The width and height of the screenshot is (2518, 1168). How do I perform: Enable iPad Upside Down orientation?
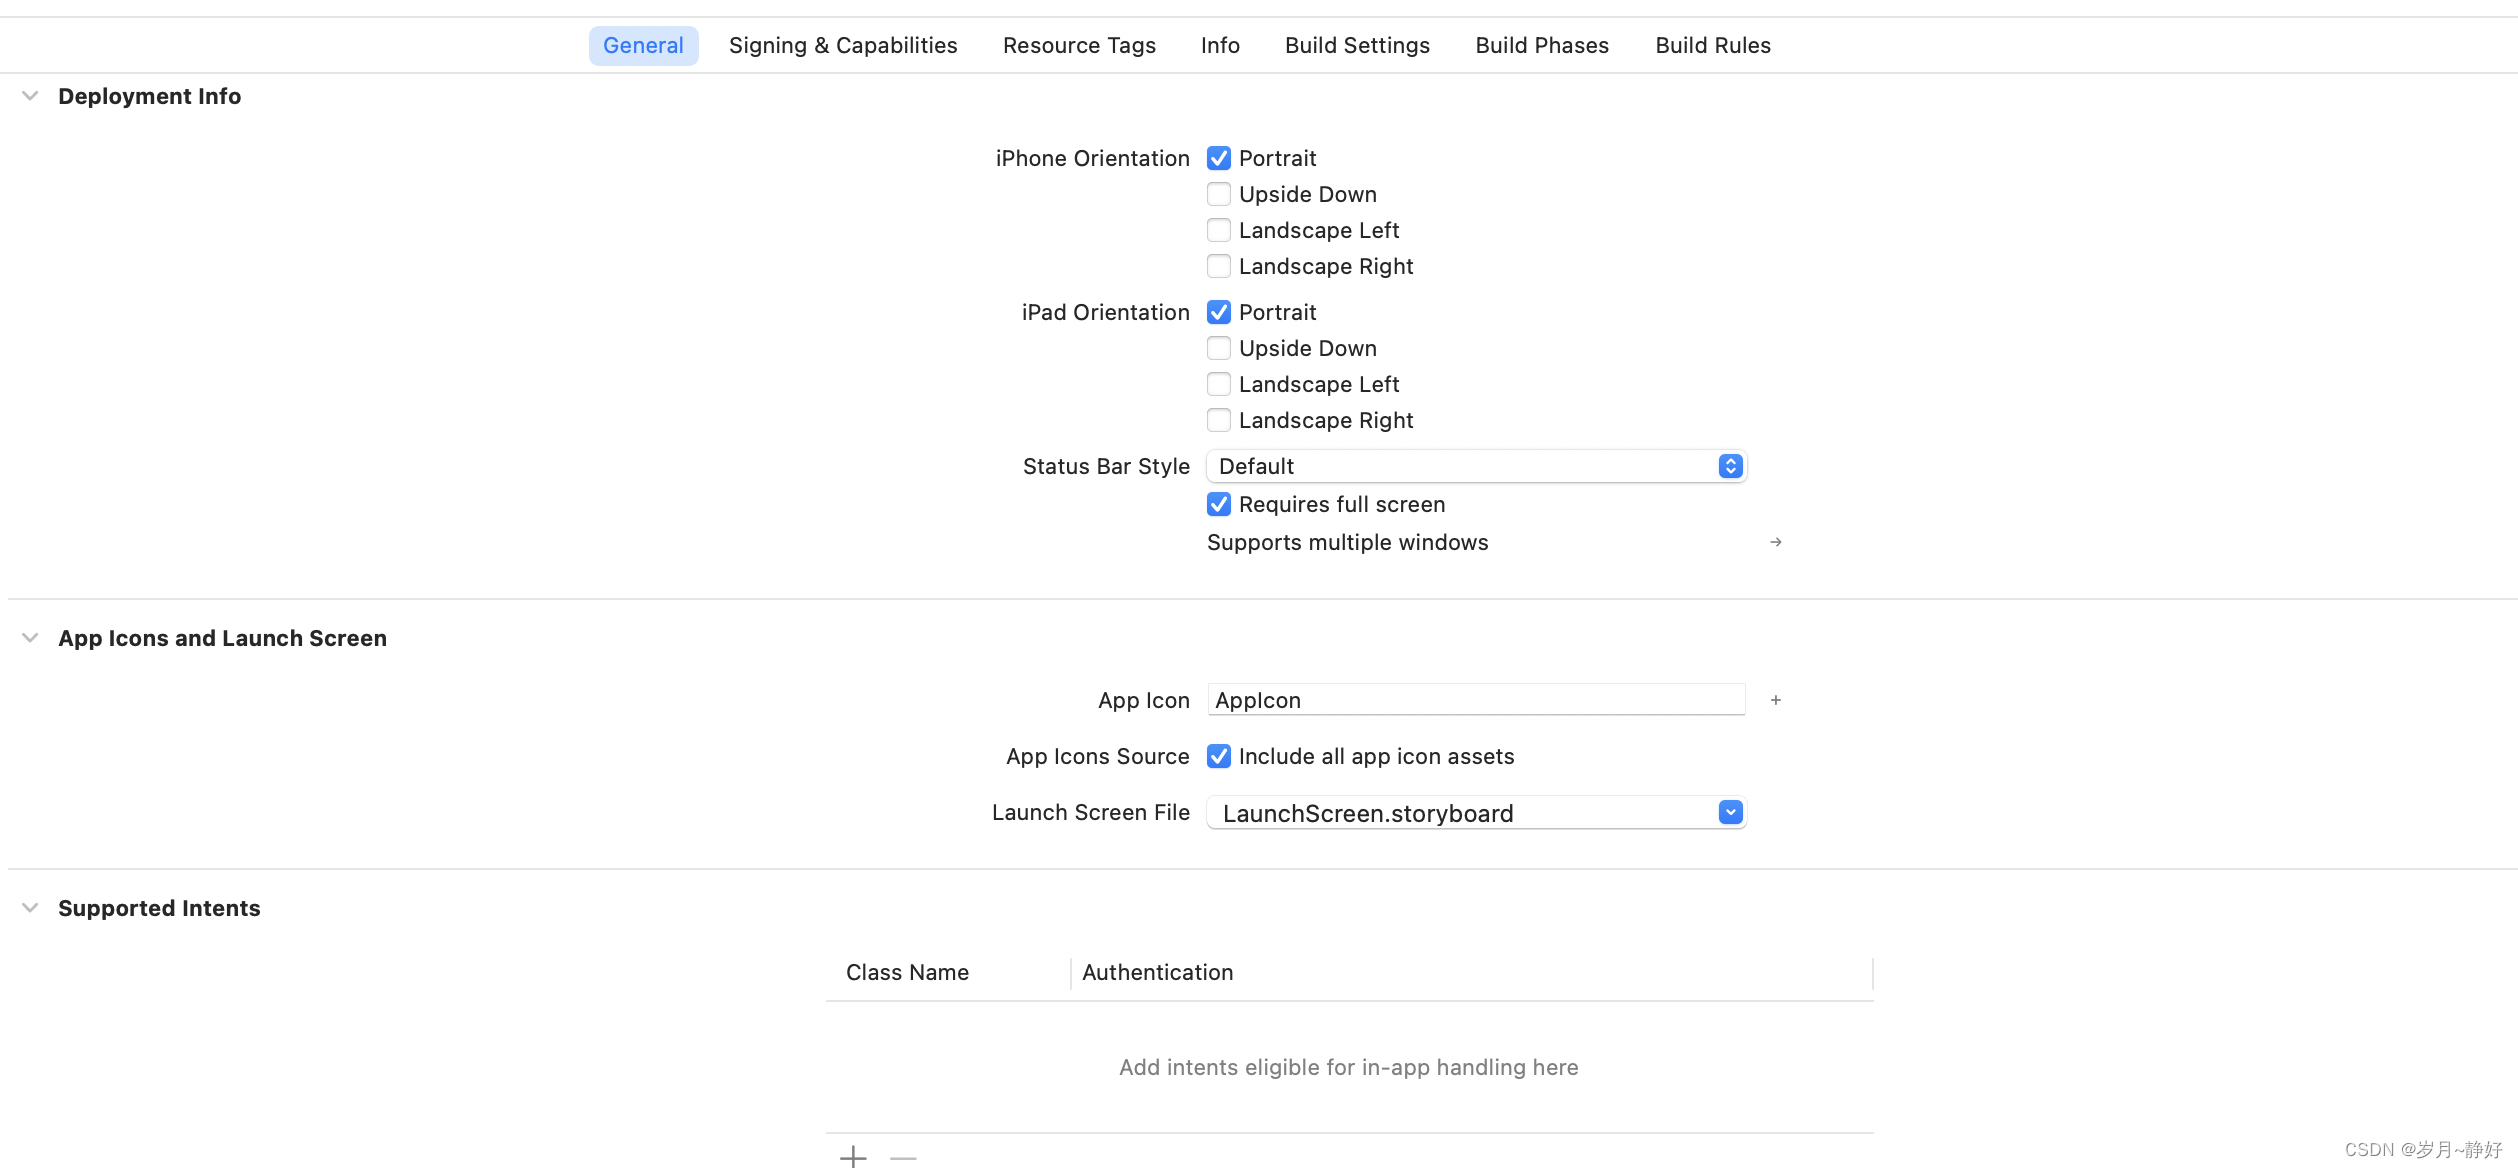(x=1218, y=348)
